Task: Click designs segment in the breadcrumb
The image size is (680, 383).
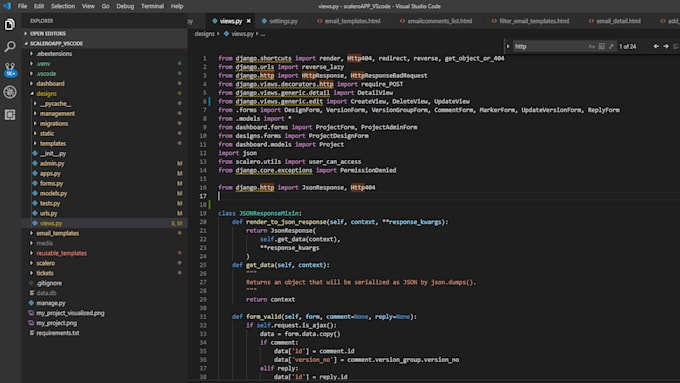Action: (x=204, y=33)
